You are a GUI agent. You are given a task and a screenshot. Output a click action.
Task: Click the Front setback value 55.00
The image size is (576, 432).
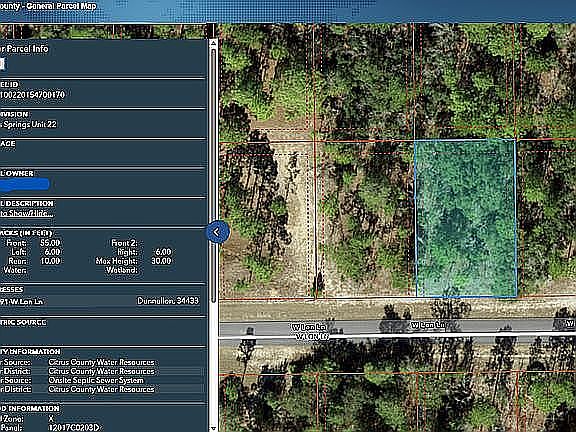(x=50, y=243)
